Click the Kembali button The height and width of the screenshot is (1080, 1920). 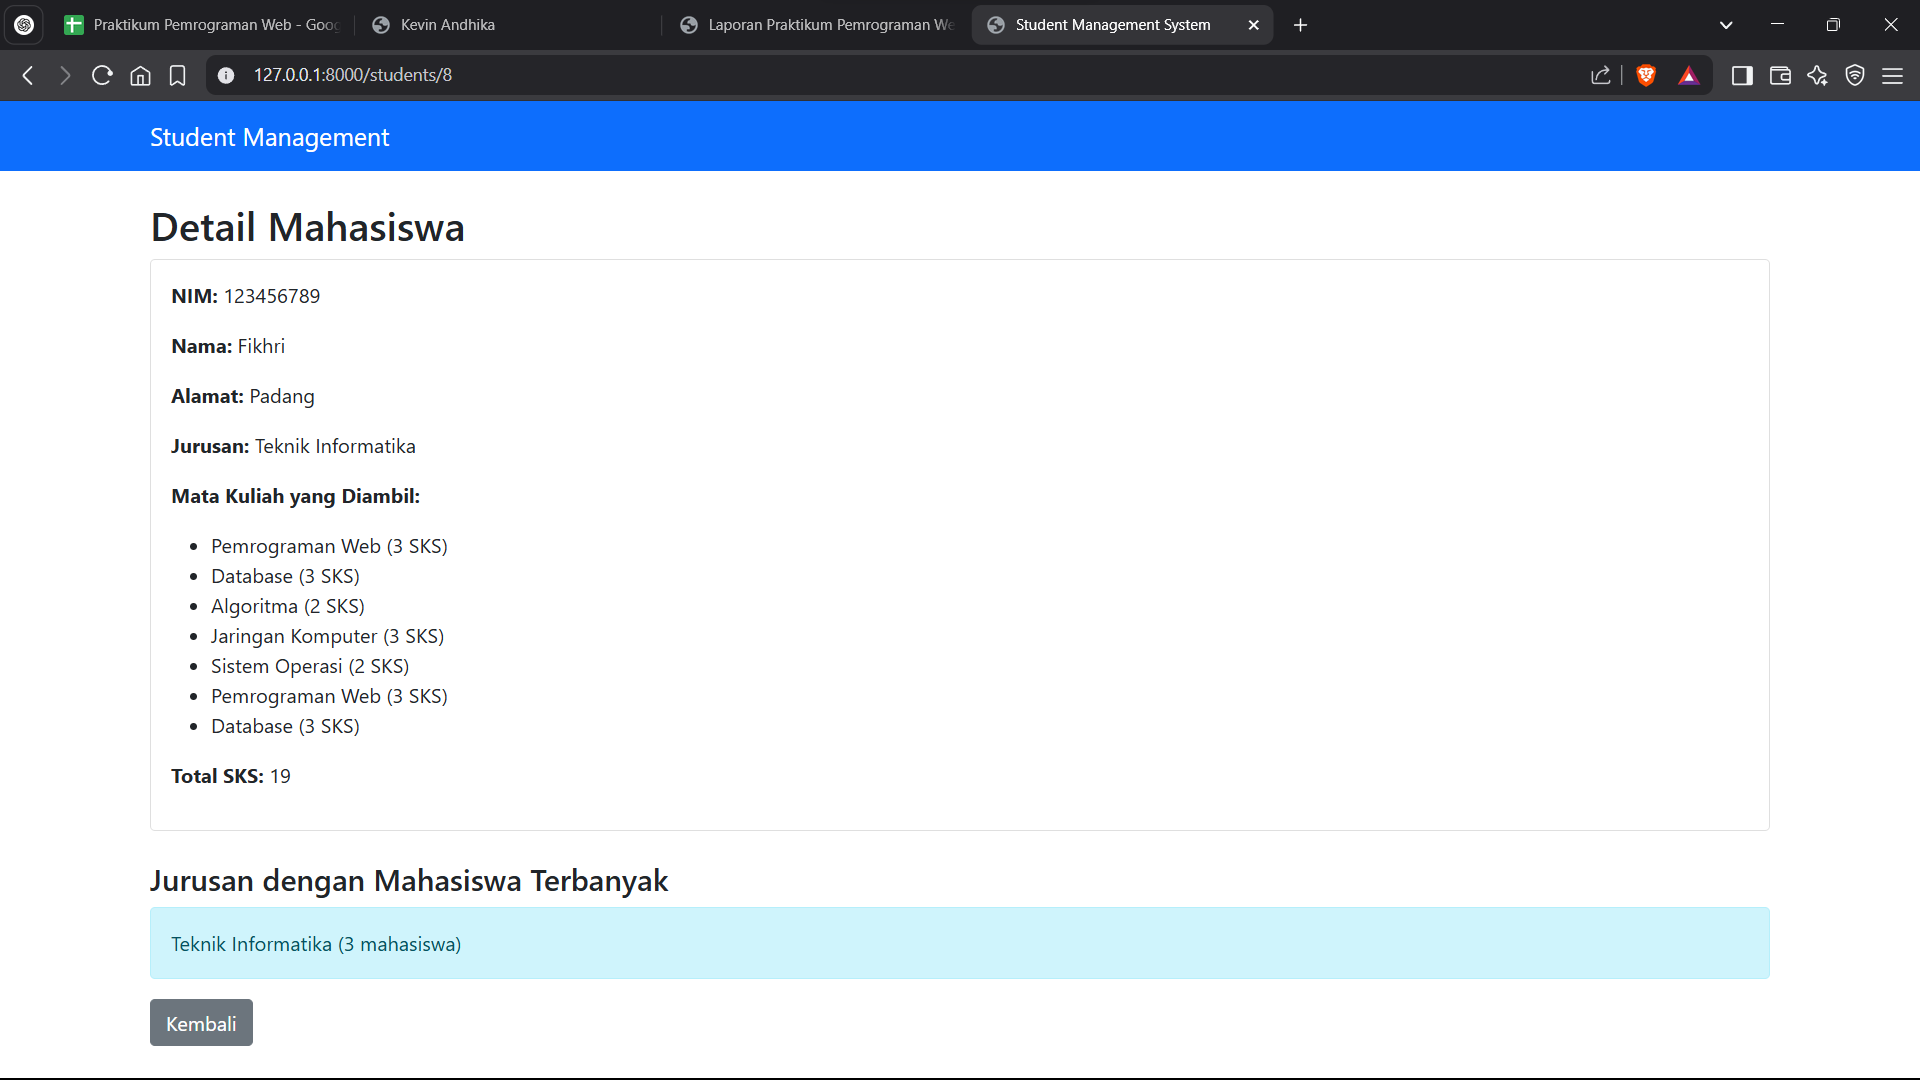(201, 1023)
